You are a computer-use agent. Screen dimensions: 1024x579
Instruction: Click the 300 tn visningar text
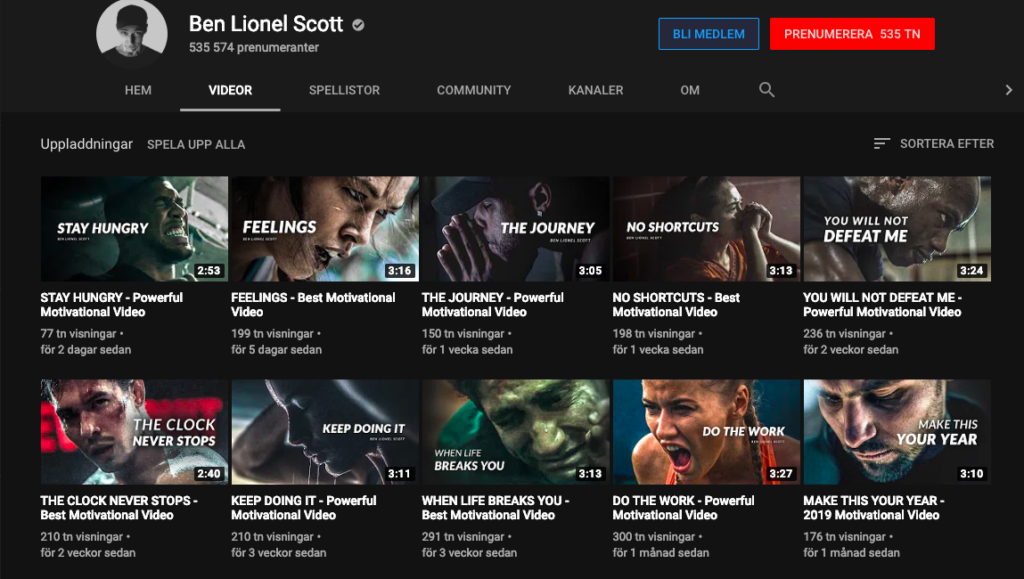(654, 537)
